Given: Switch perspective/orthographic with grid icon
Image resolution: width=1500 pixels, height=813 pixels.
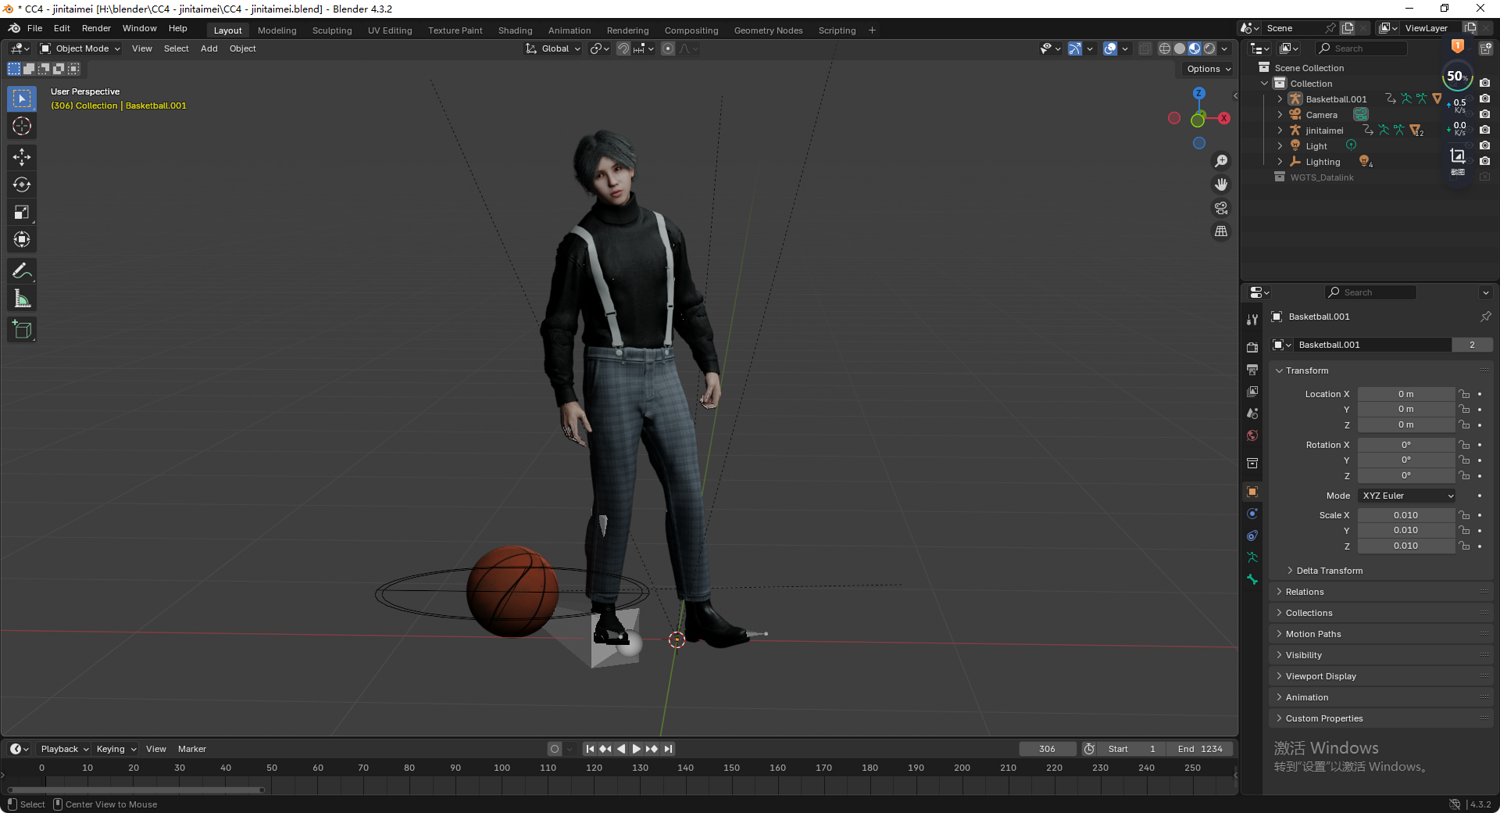Looking at the screenshot, I should pos(1221,231).
